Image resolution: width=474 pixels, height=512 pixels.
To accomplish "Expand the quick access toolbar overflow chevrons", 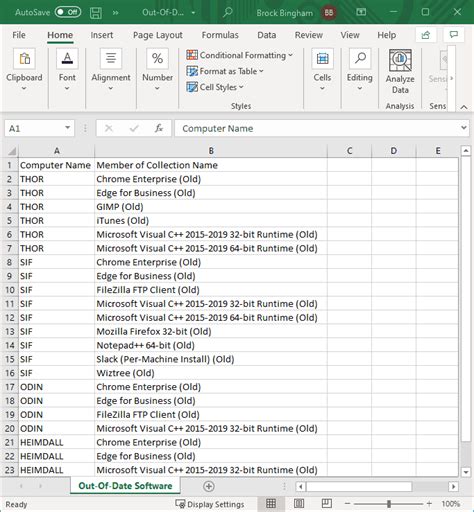I will (x=115, y=13).
